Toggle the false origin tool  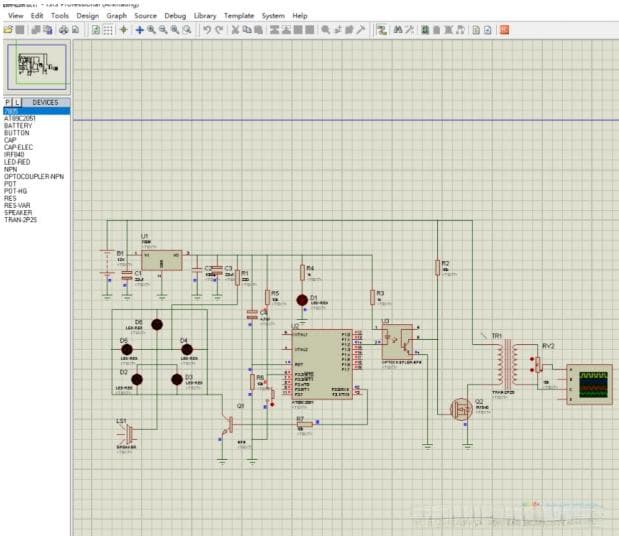click(x=124, y=30)
